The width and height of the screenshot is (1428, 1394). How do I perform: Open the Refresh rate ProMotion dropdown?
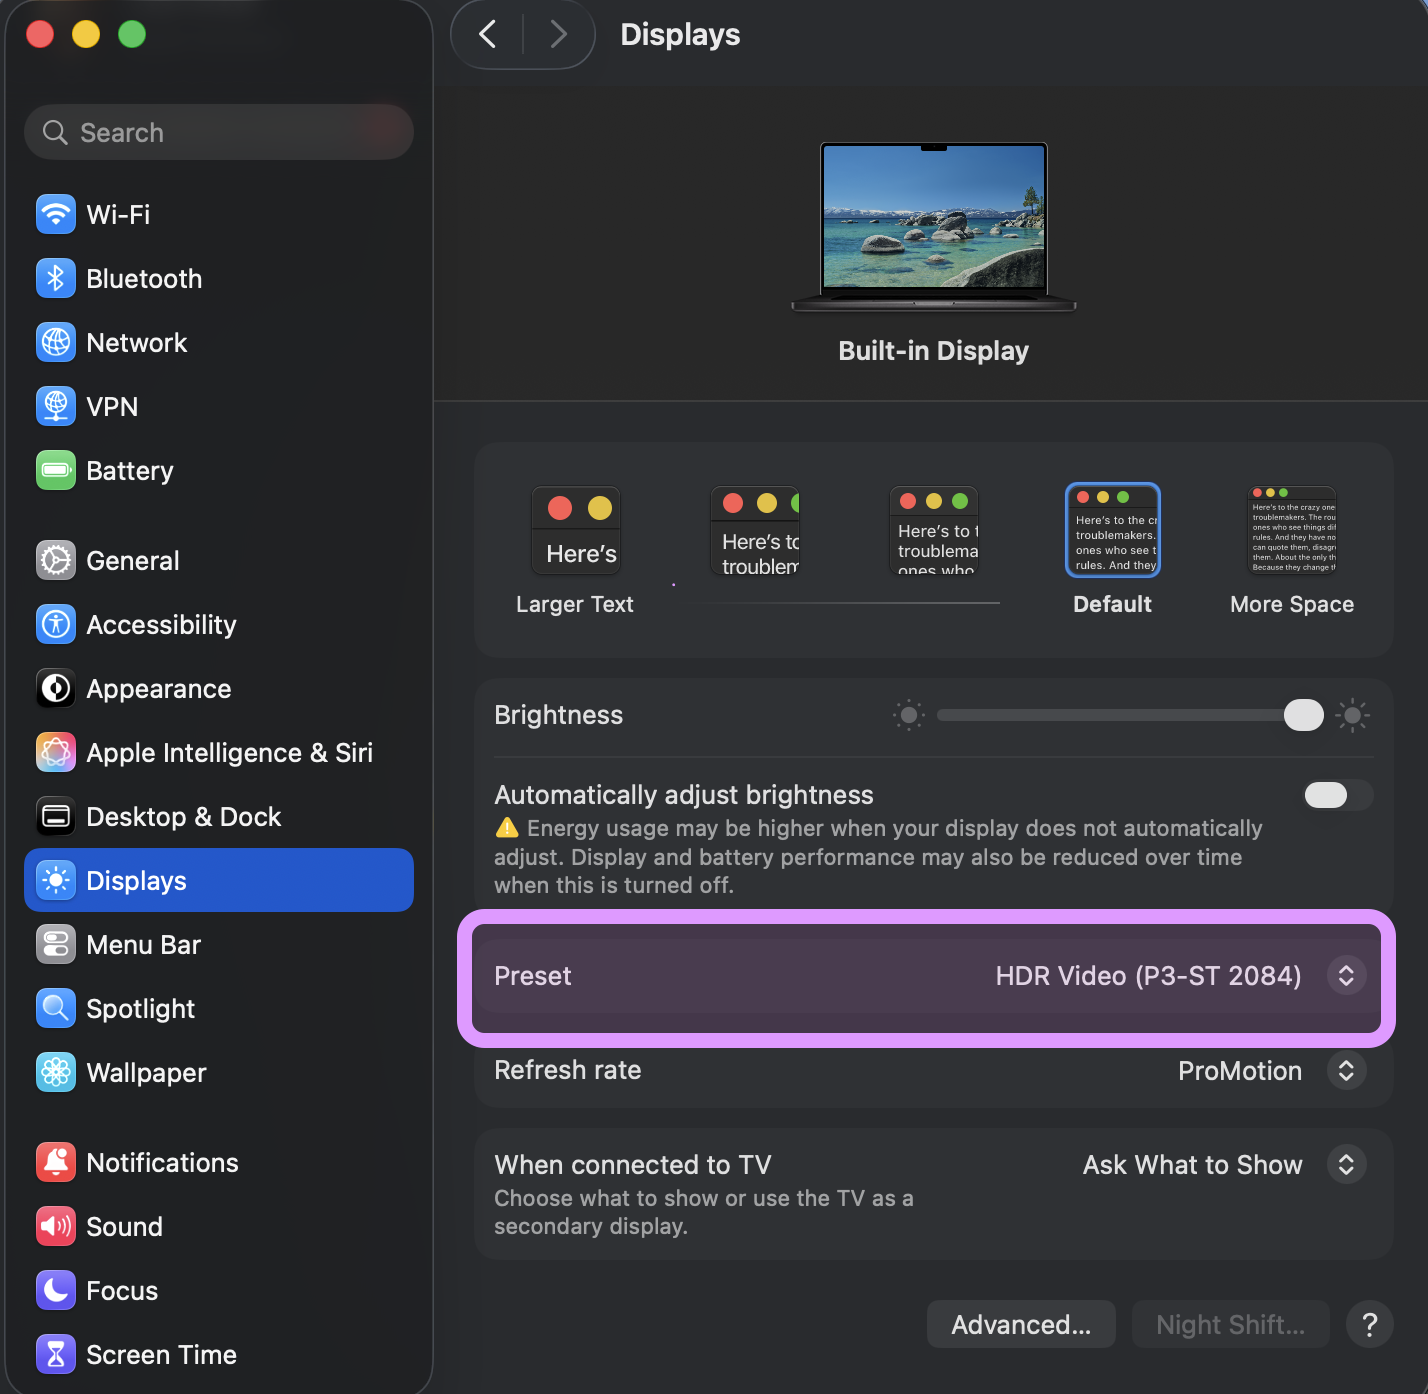pyautogui.click(x=1346, y=1070)
